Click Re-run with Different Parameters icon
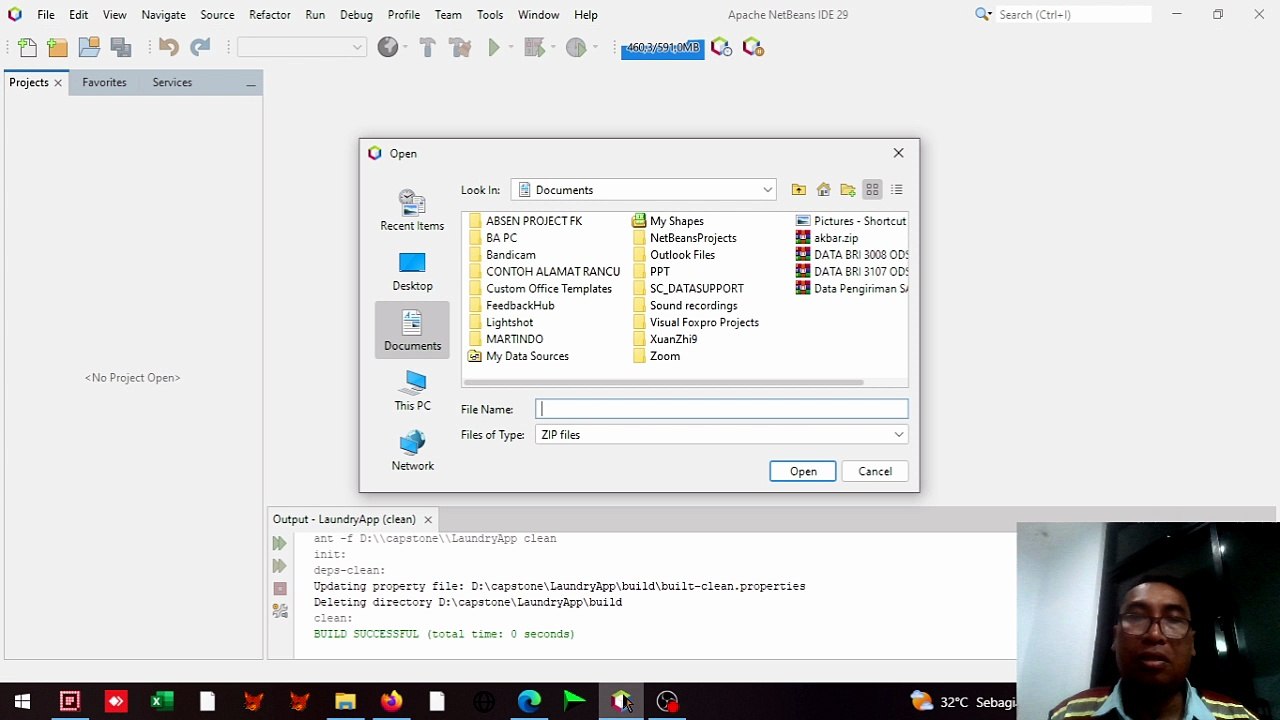Screen dimensions: 1280x720 coord(280,566)
